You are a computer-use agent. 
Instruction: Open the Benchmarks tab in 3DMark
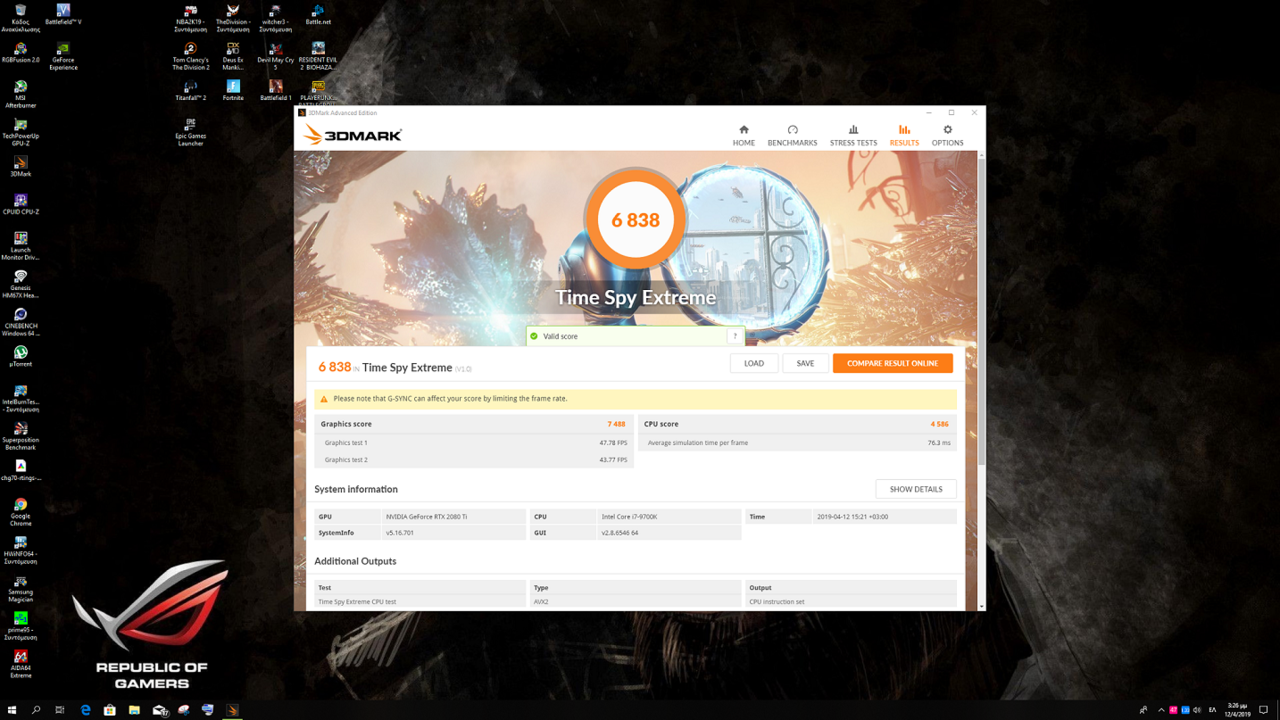[792, 136]
